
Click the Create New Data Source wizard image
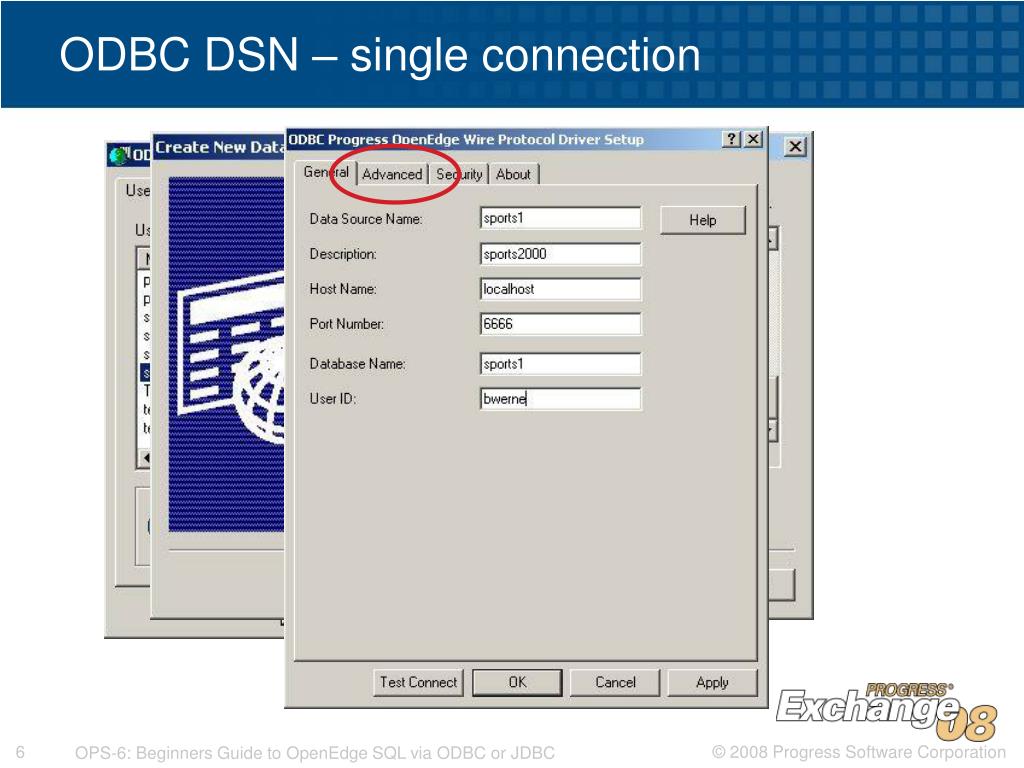pyautogui.click(x=227, y=354)
